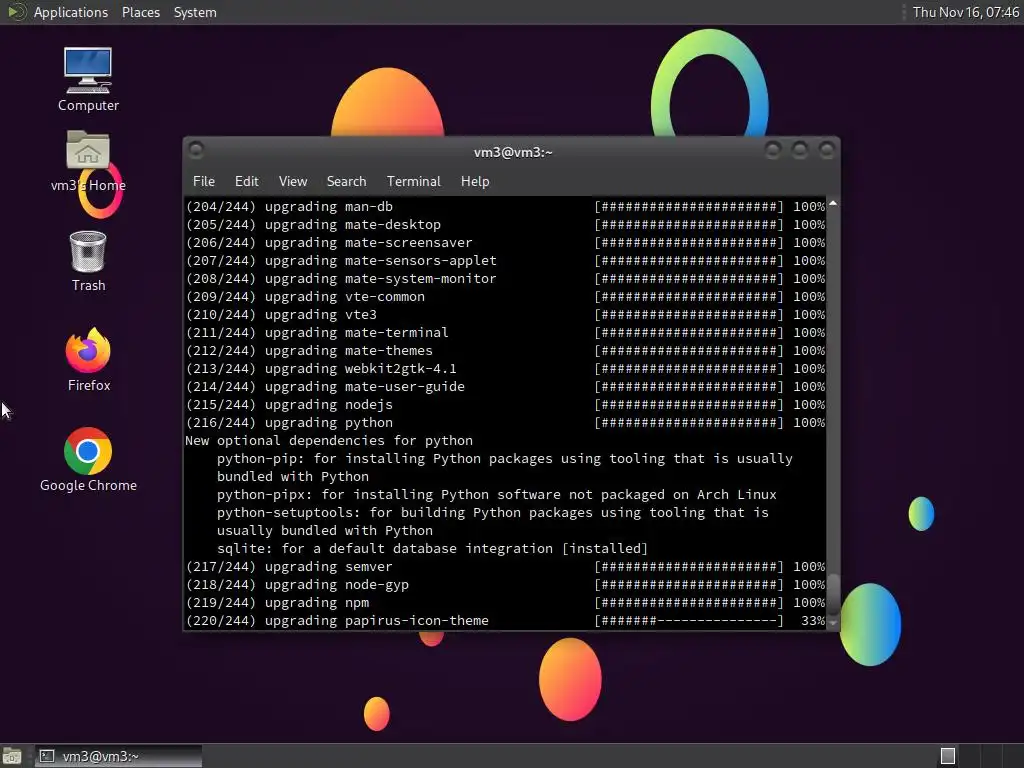
Task: Open the Computer desktop icon
Action: (88, 78)
